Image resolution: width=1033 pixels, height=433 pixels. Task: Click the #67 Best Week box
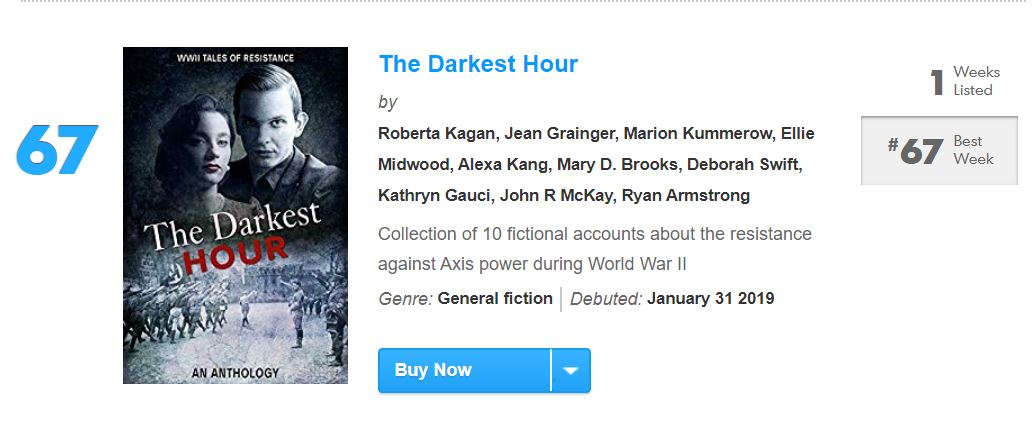pos(939,151)
